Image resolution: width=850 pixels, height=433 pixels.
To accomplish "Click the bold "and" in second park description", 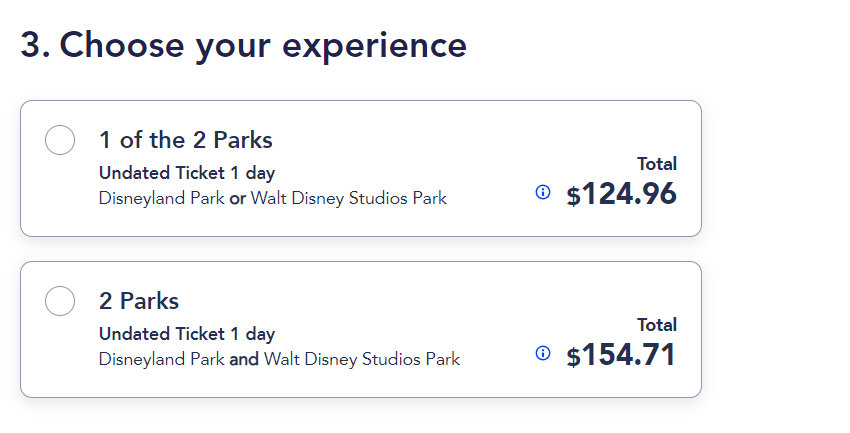I will point(244,359).
